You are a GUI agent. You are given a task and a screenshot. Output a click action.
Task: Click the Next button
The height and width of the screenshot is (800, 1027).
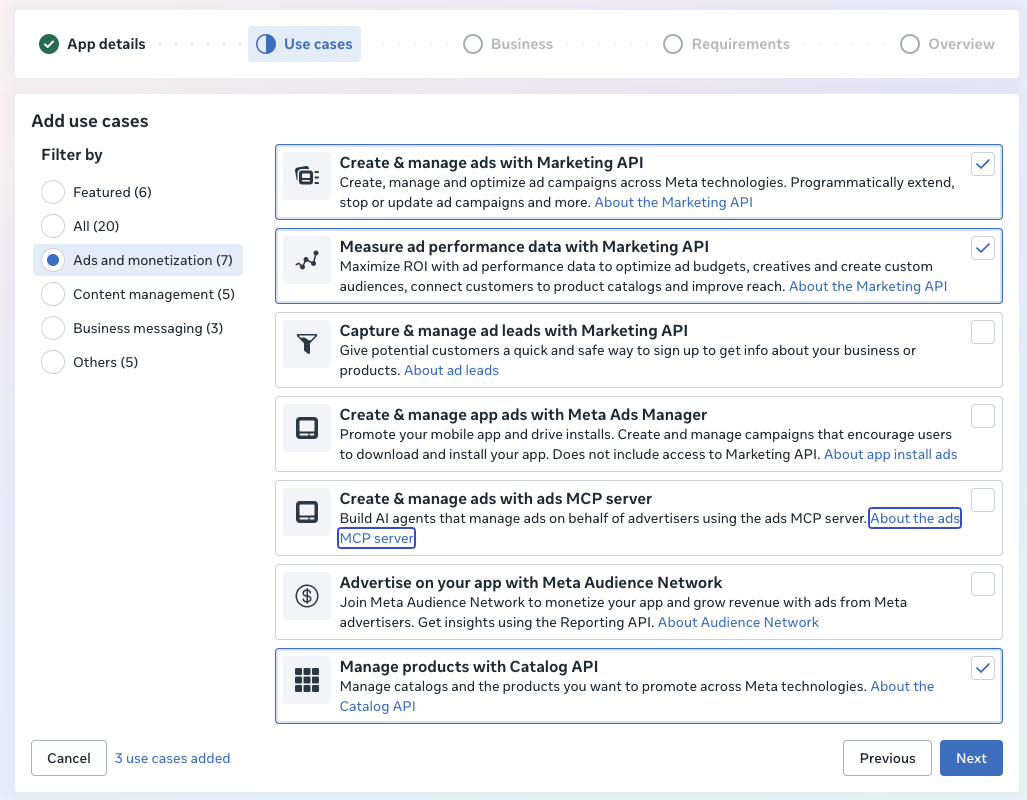971,758
